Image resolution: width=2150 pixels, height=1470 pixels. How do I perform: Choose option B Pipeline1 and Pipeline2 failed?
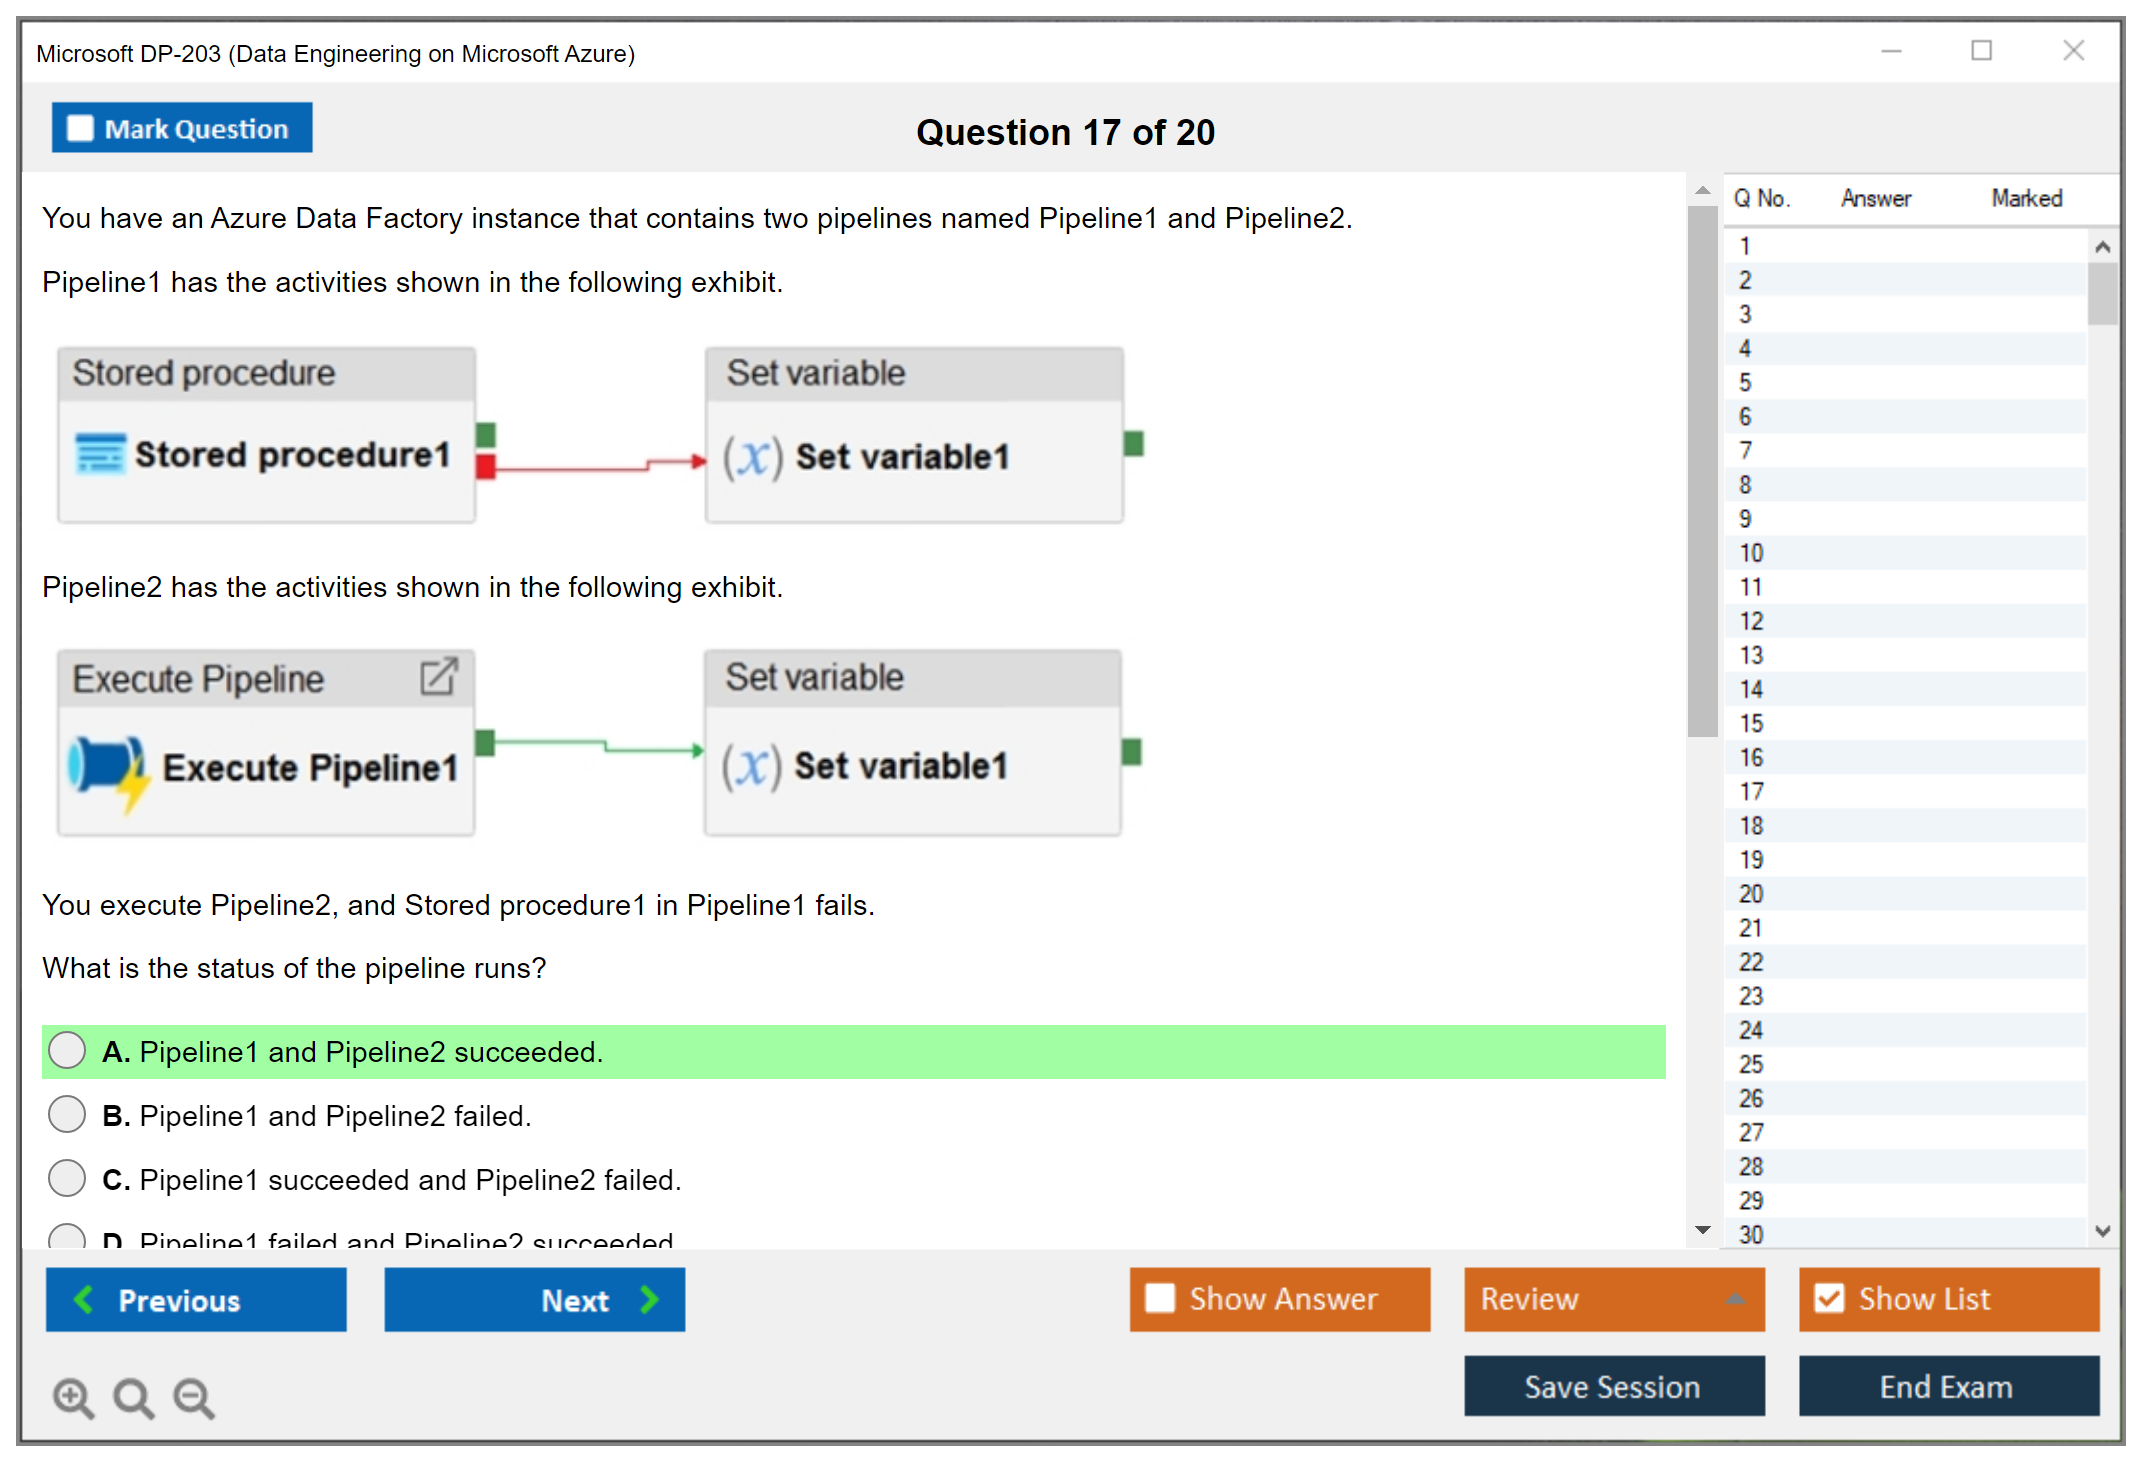pos(67,1114)
